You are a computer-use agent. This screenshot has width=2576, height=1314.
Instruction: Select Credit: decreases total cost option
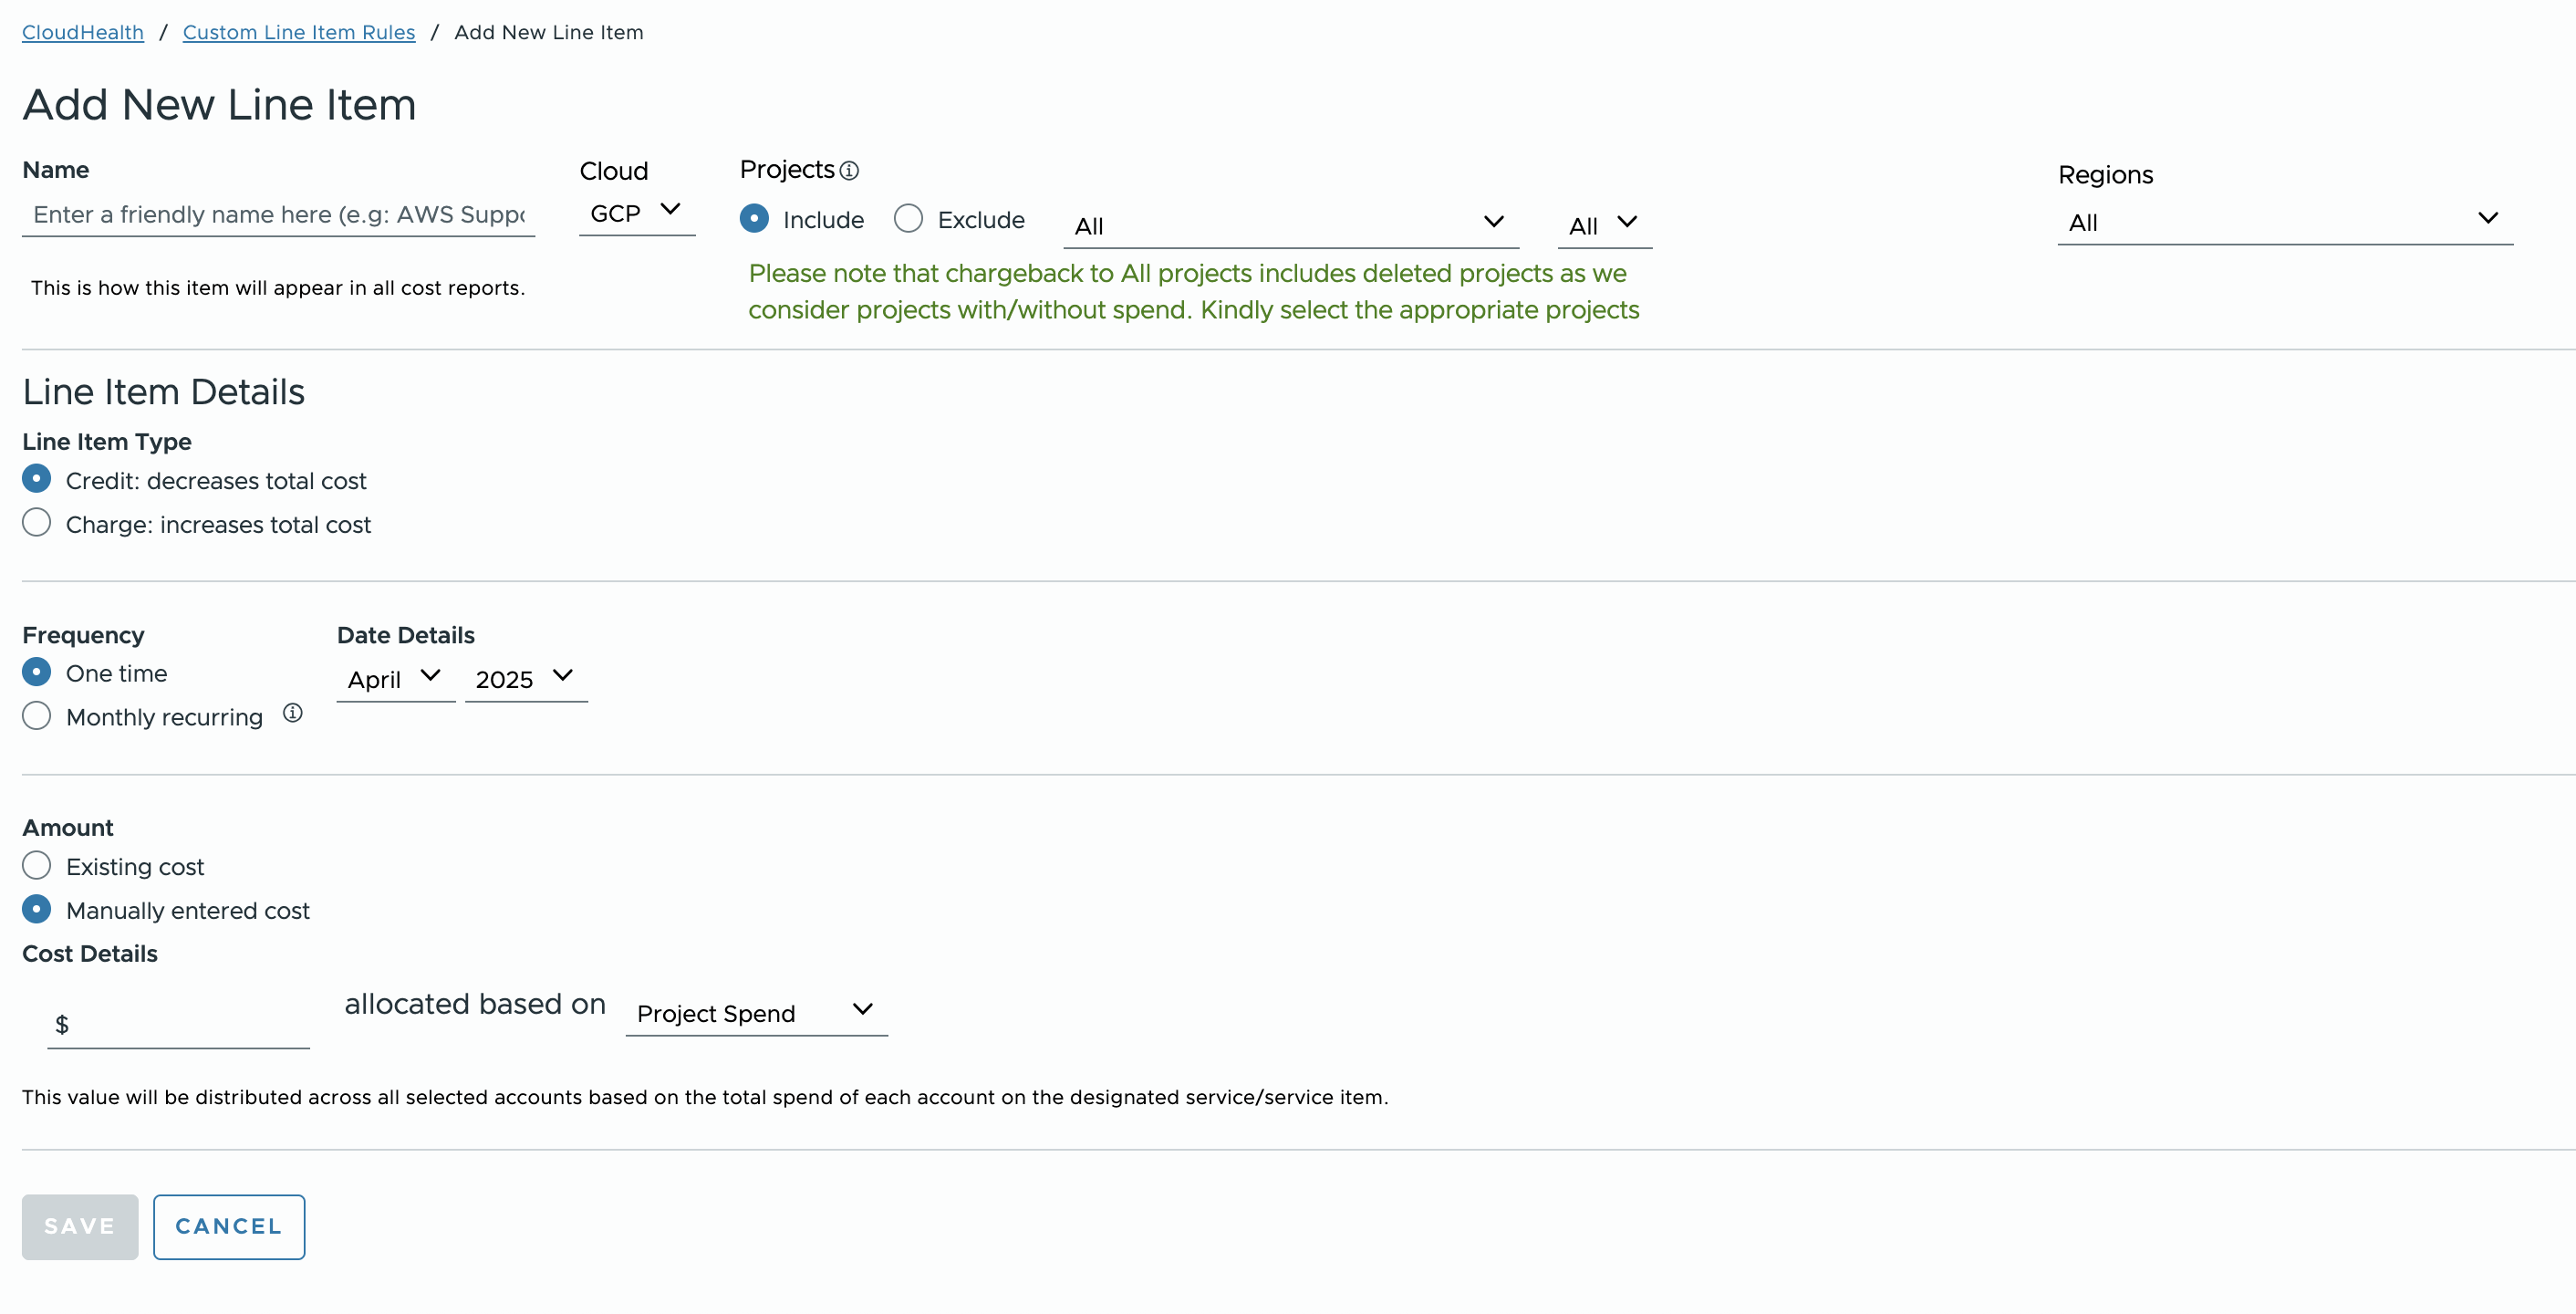(x=37, y=479)
